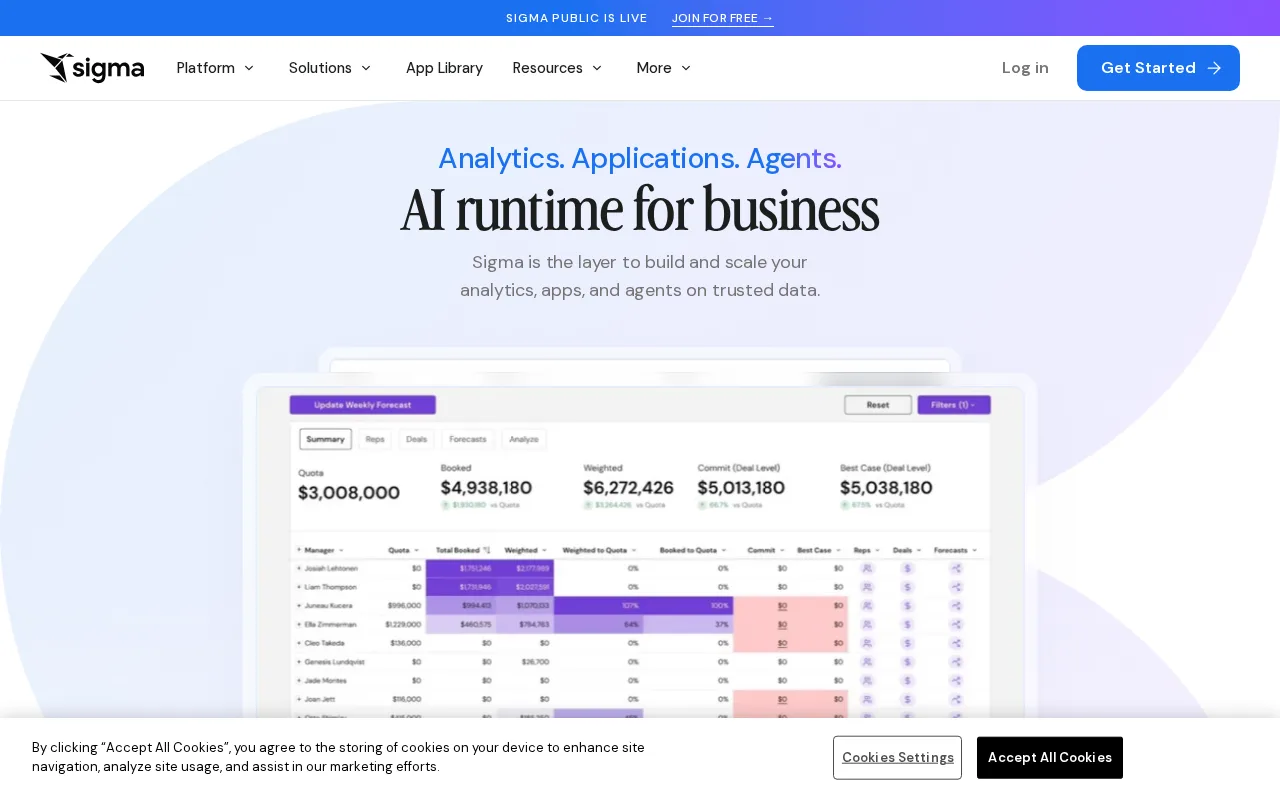Viewport: 1280px width, 800px height.
Task: Click the Deals dollar icon for Joan Jett
Action: (x=907, y=699)
